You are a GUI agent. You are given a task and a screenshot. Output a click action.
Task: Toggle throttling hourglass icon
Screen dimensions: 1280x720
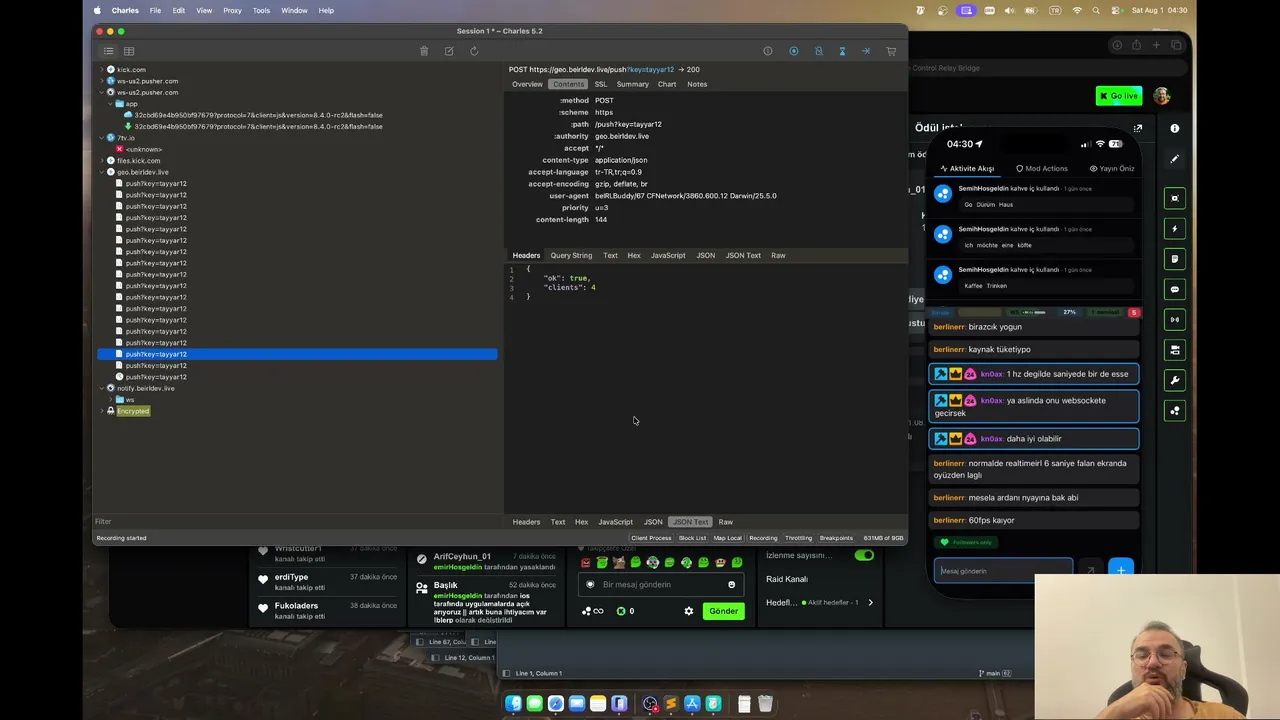click(842, 51)
